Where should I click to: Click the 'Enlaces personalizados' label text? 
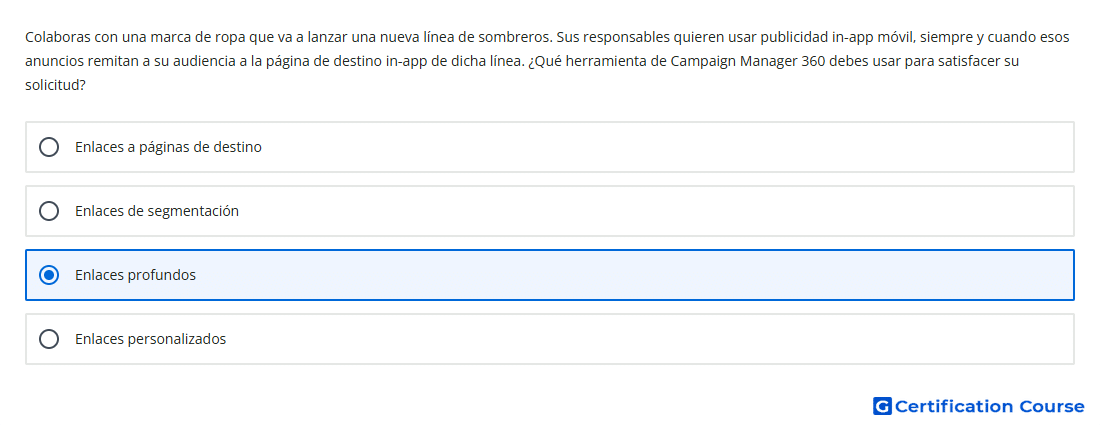click(x=151, y=339)
